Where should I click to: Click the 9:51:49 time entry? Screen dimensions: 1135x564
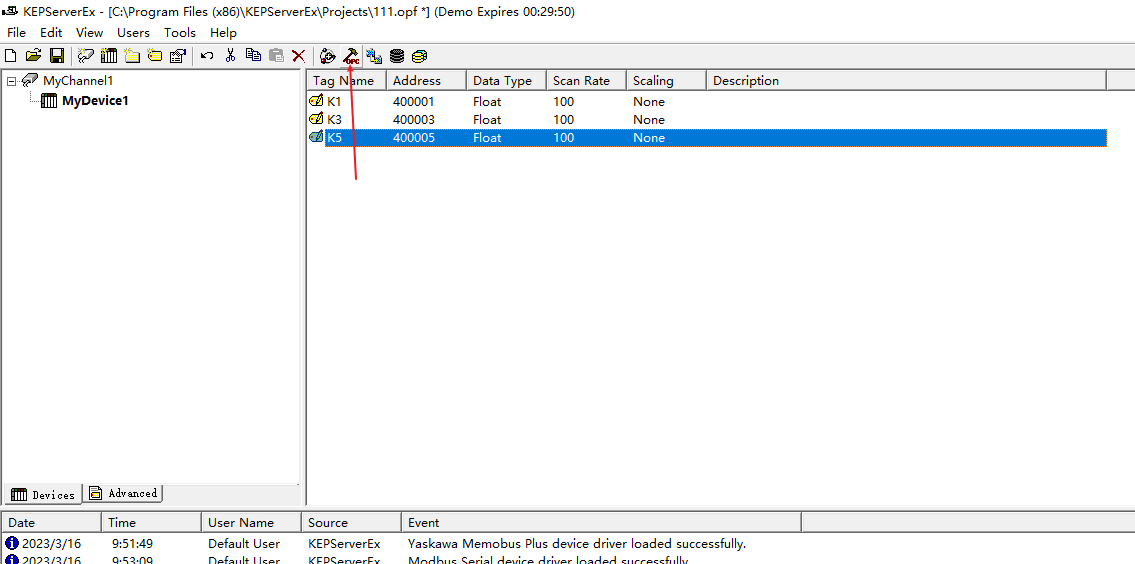(132, 543)
